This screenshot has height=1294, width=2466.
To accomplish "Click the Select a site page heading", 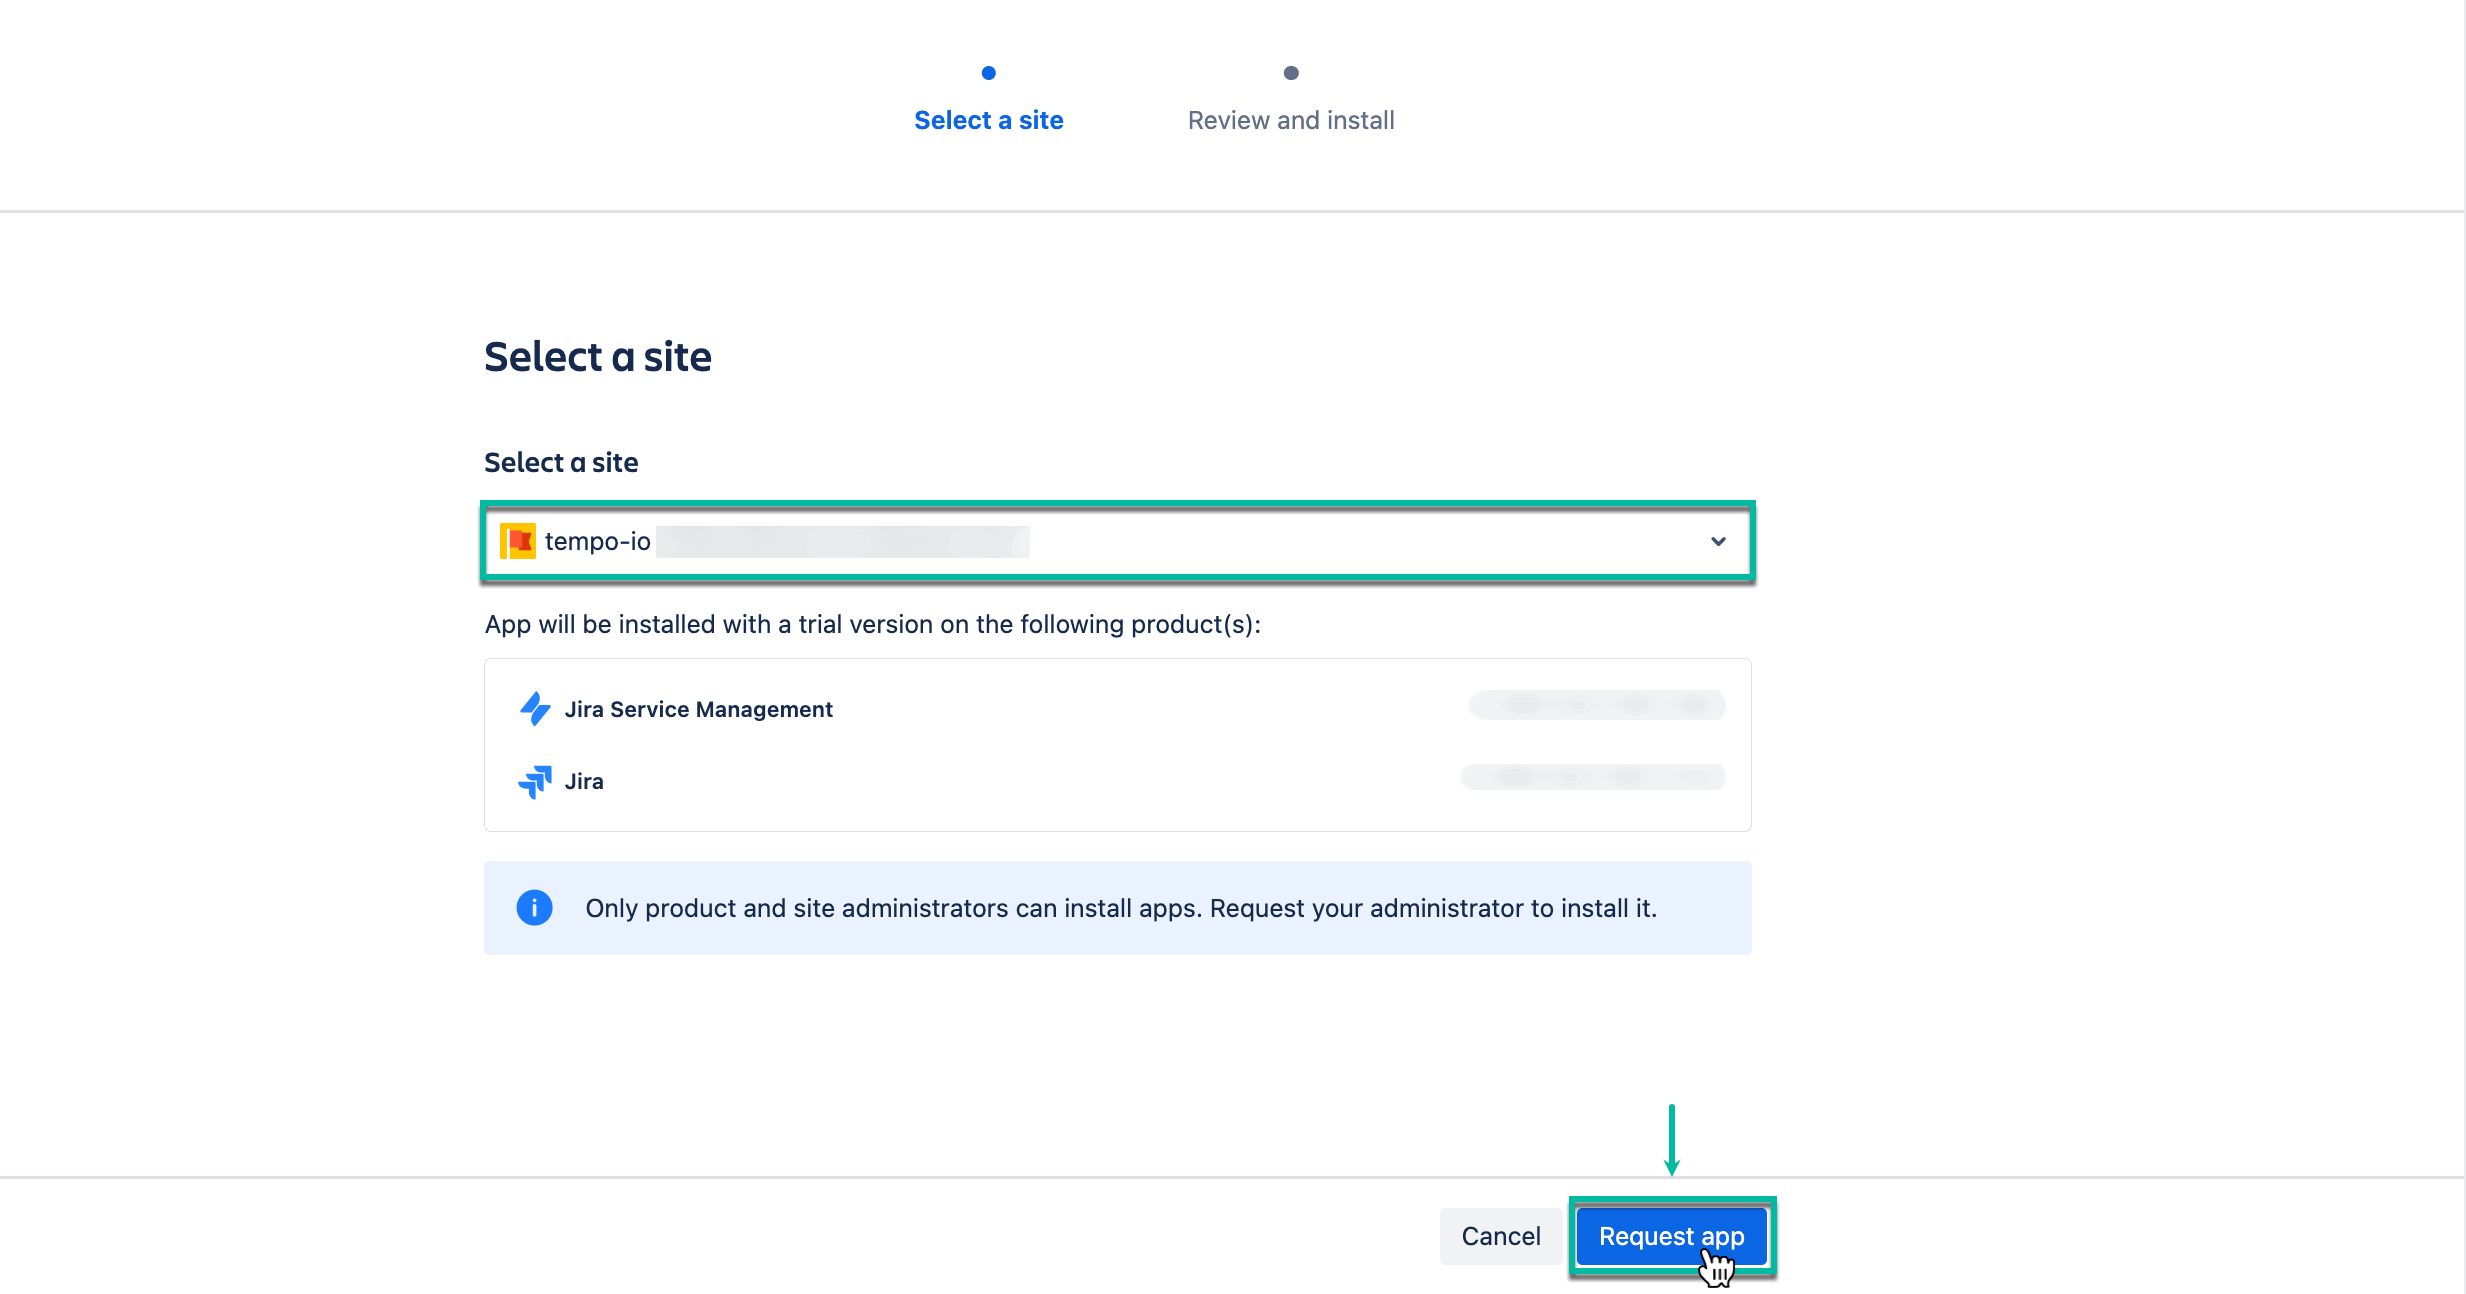I will coord(597,356).
